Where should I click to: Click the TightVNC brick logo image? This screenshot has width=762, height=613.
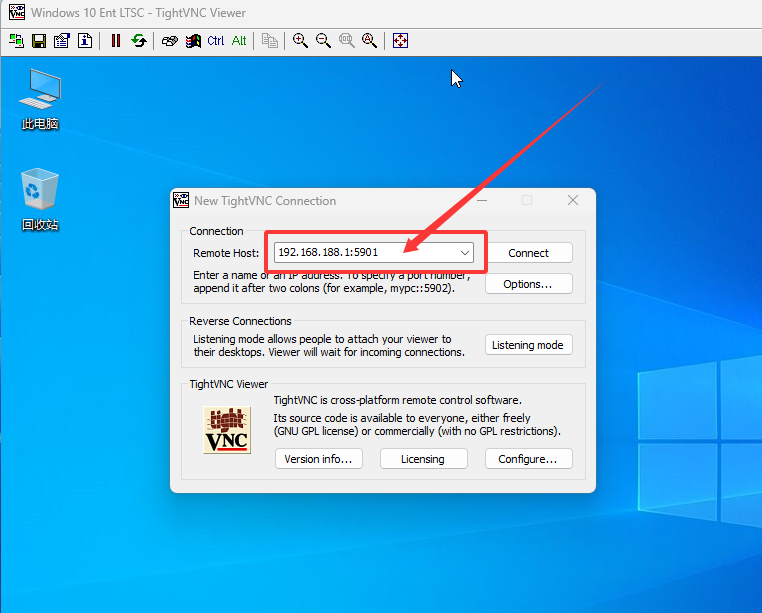pyautogui.click(x=227, y=430)
